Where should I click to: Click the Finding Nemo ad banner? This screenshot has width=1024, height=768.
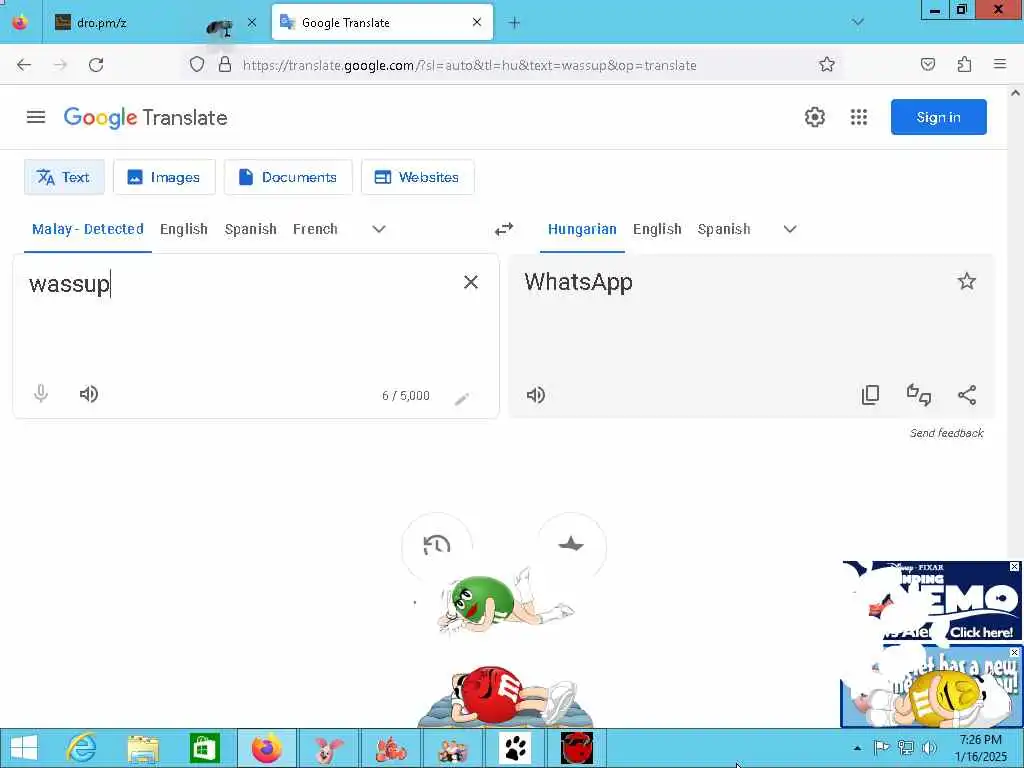[932, 601]
